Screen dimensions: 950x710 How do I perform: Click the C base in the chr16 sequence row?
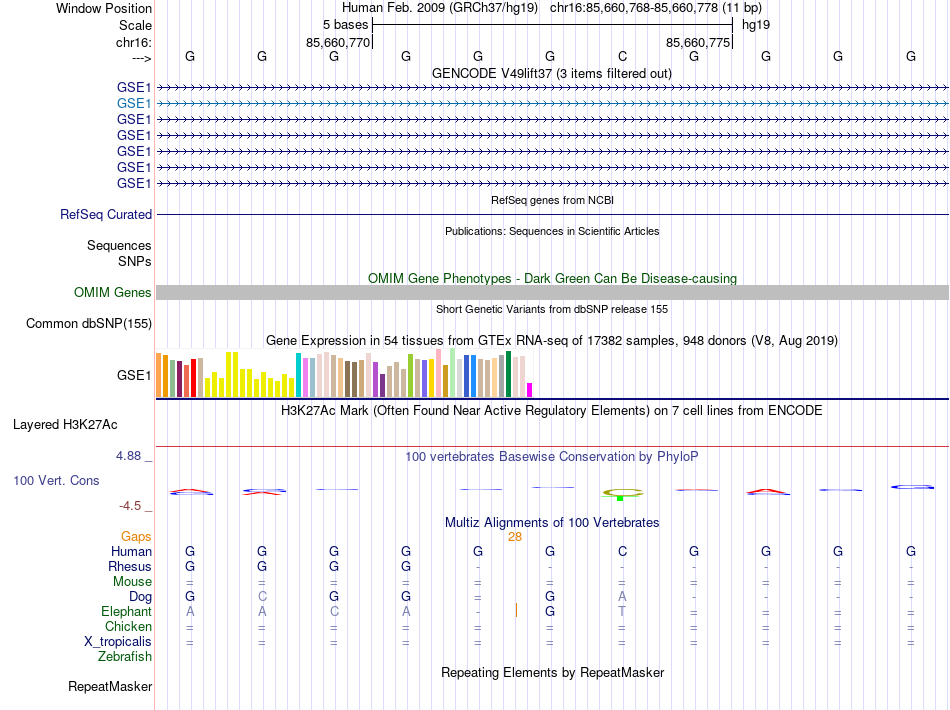tap(622, 56)
